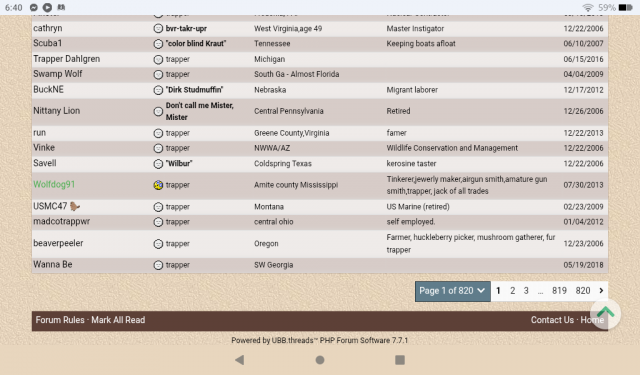Click the mood icon in Scuba1's row
The width and height of the screenshot is (640, 375).
point(158,44)
